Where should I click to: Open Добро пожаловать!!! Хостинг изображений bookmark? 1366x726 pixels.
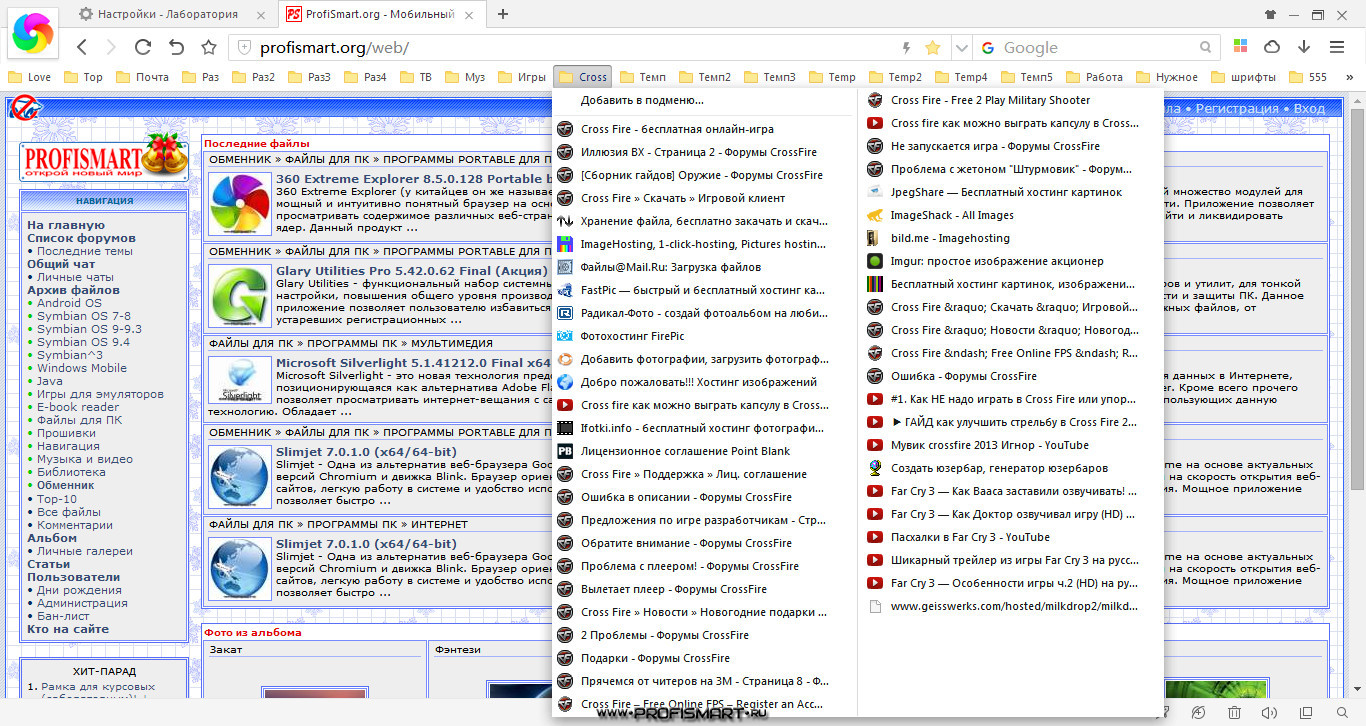click(704, 382)
